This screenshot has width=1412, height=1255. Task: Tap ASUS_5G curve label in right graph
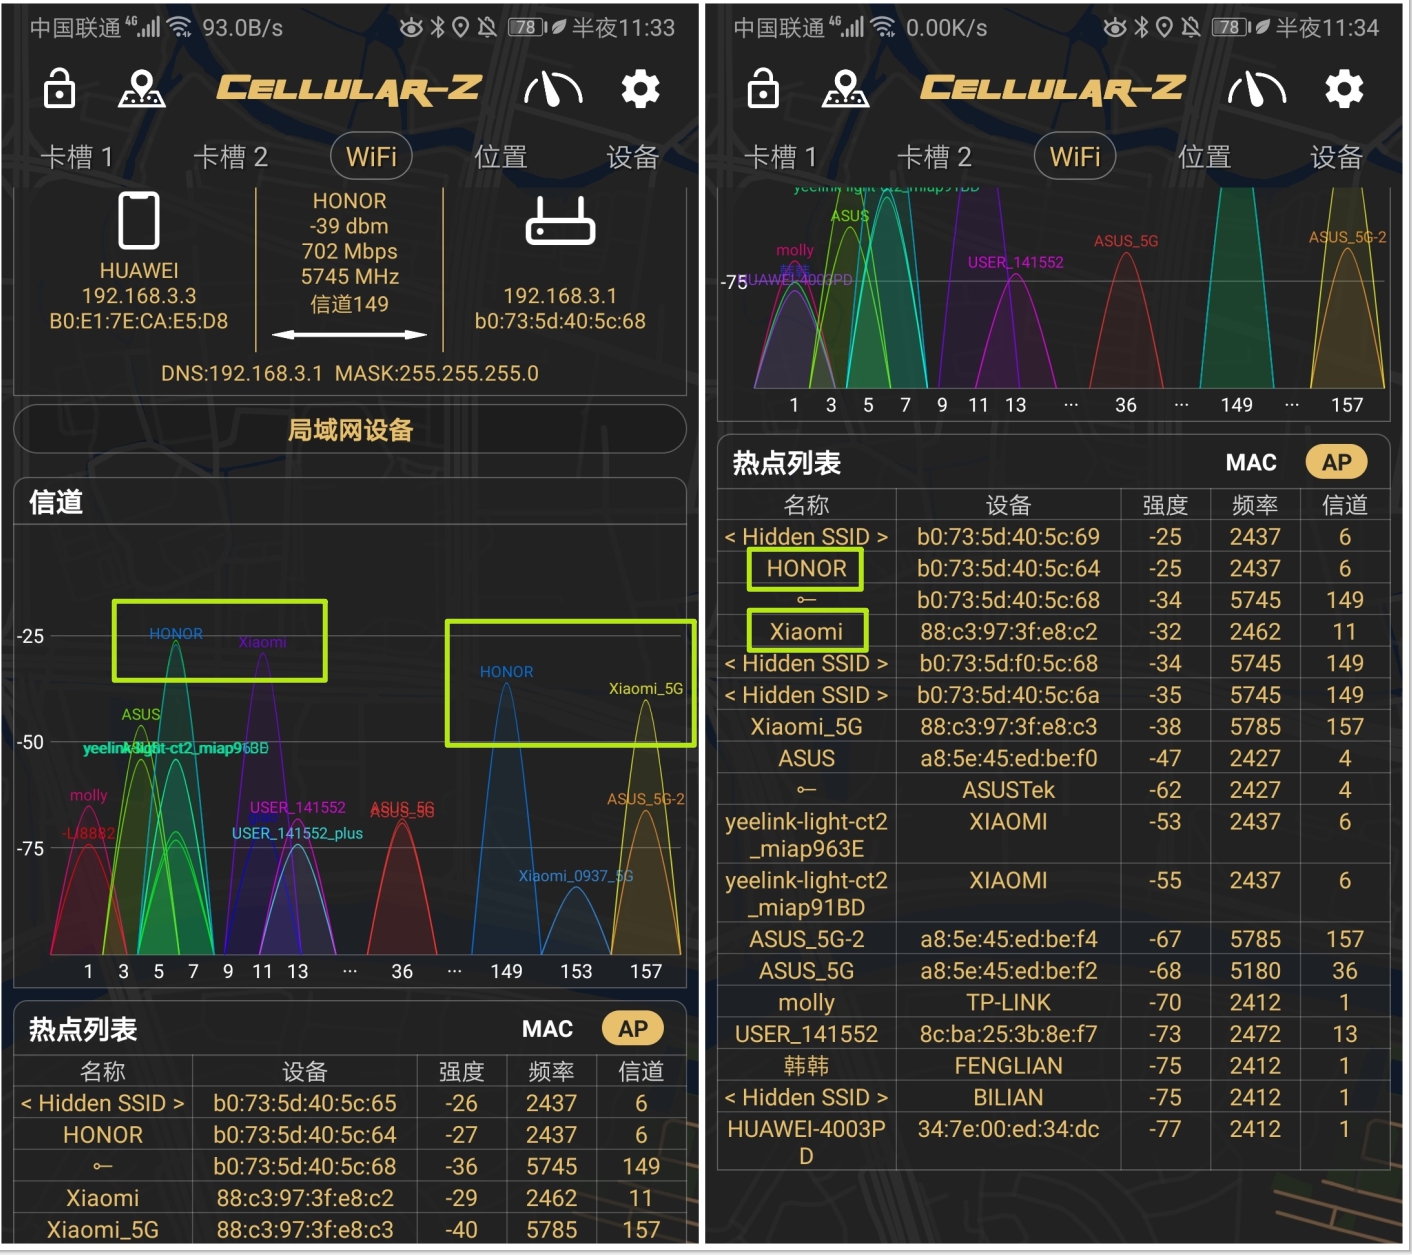pyautogui.click(x=1125, y=241)
